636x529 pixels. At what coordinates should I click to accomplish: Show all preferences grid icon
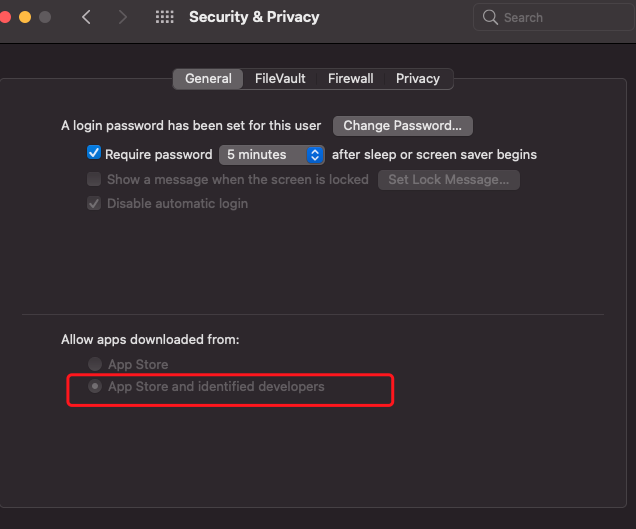[x=165, y=17]
